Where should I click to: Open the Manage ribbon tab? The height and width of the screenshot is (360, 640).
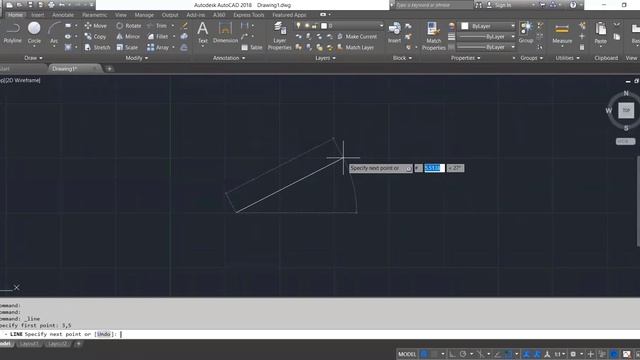pos(144,15)
